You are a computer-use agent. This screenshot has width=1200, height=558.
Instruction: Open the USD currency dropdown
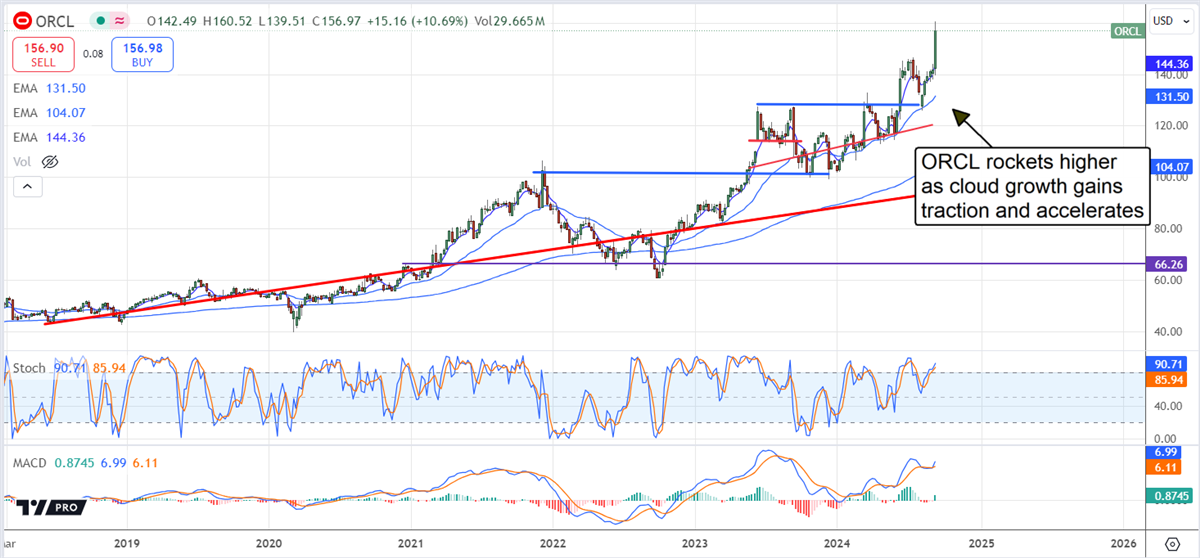[1170, 20]
